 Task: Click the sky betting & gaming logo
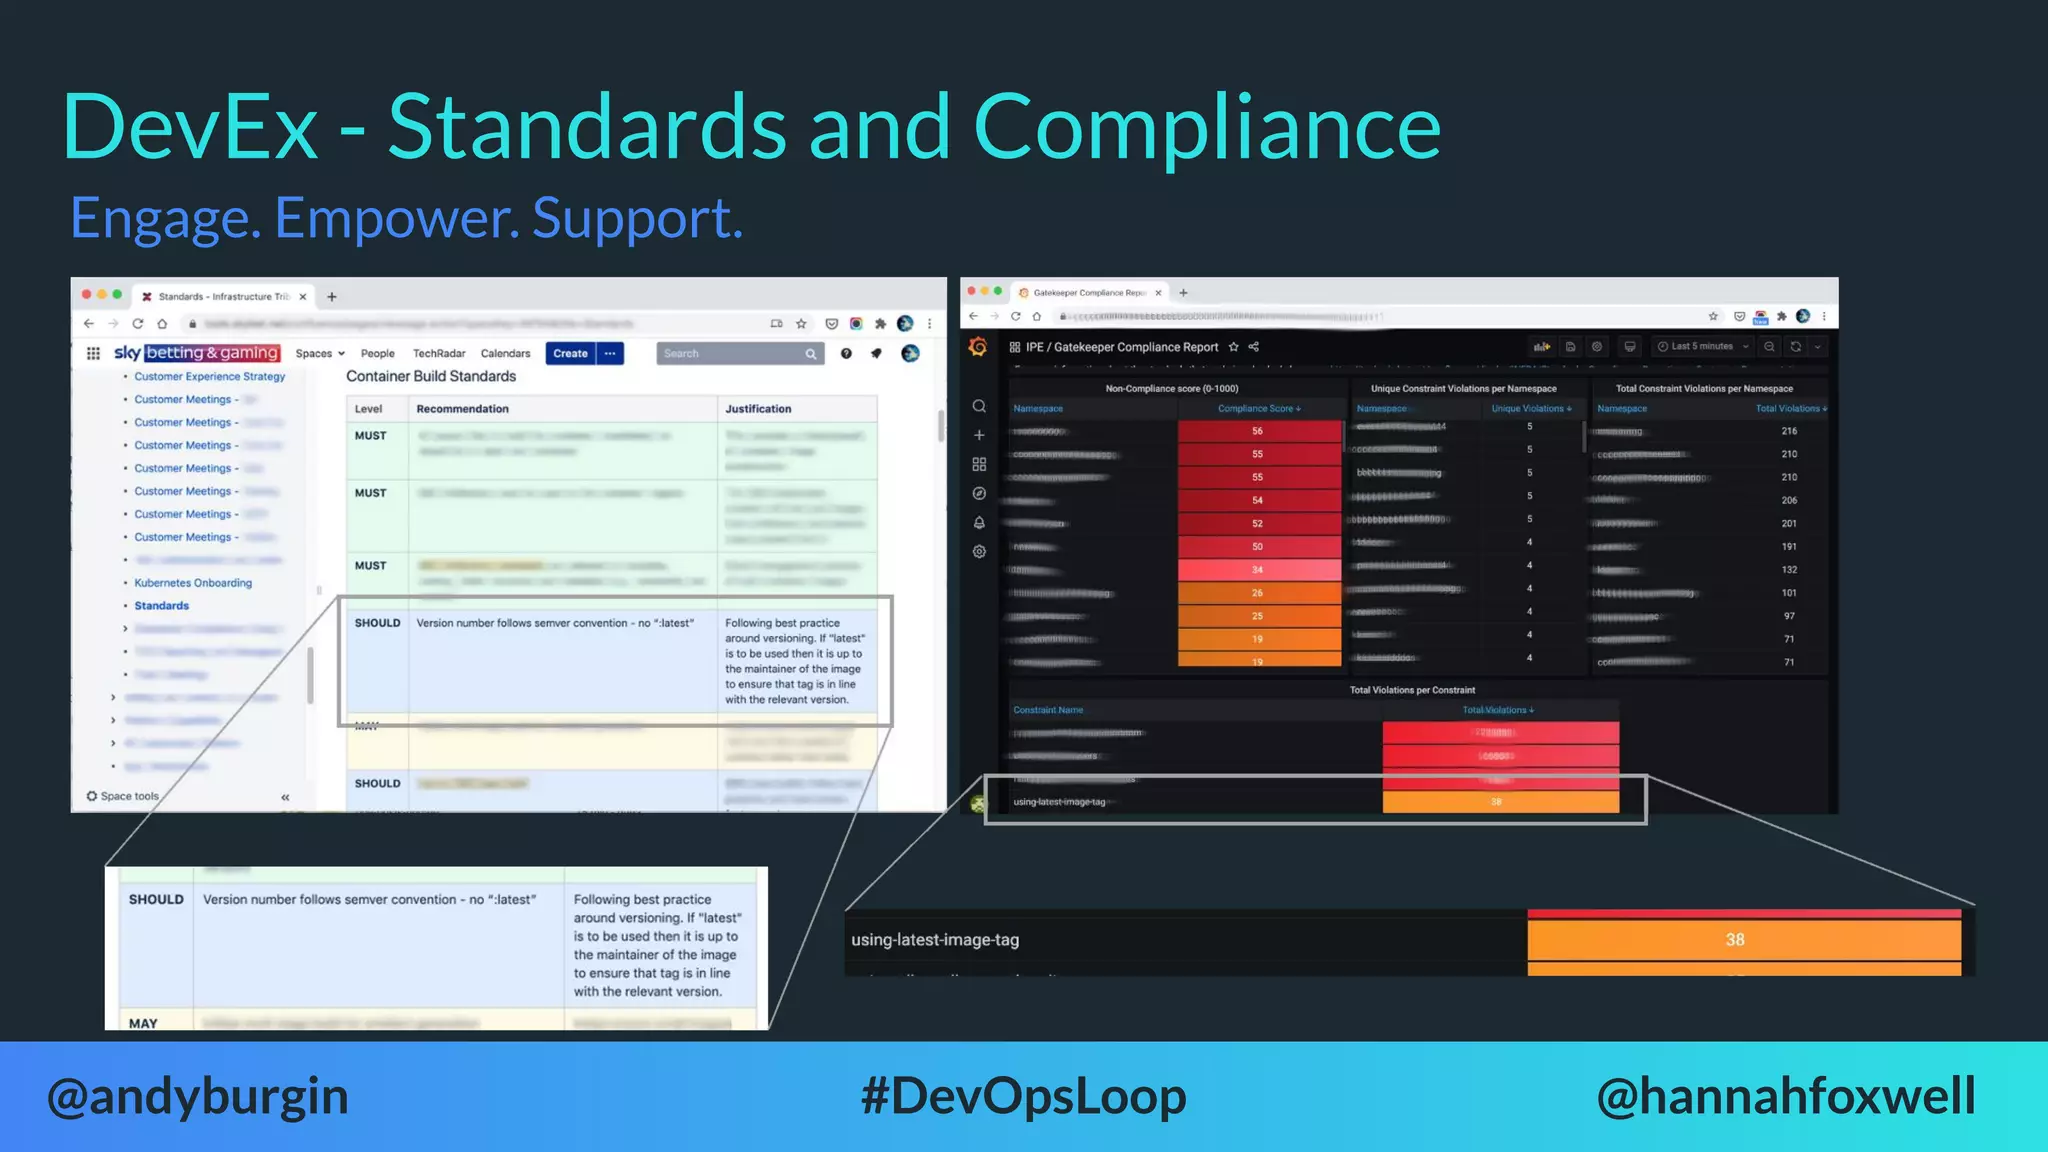(x=197, y=353)
